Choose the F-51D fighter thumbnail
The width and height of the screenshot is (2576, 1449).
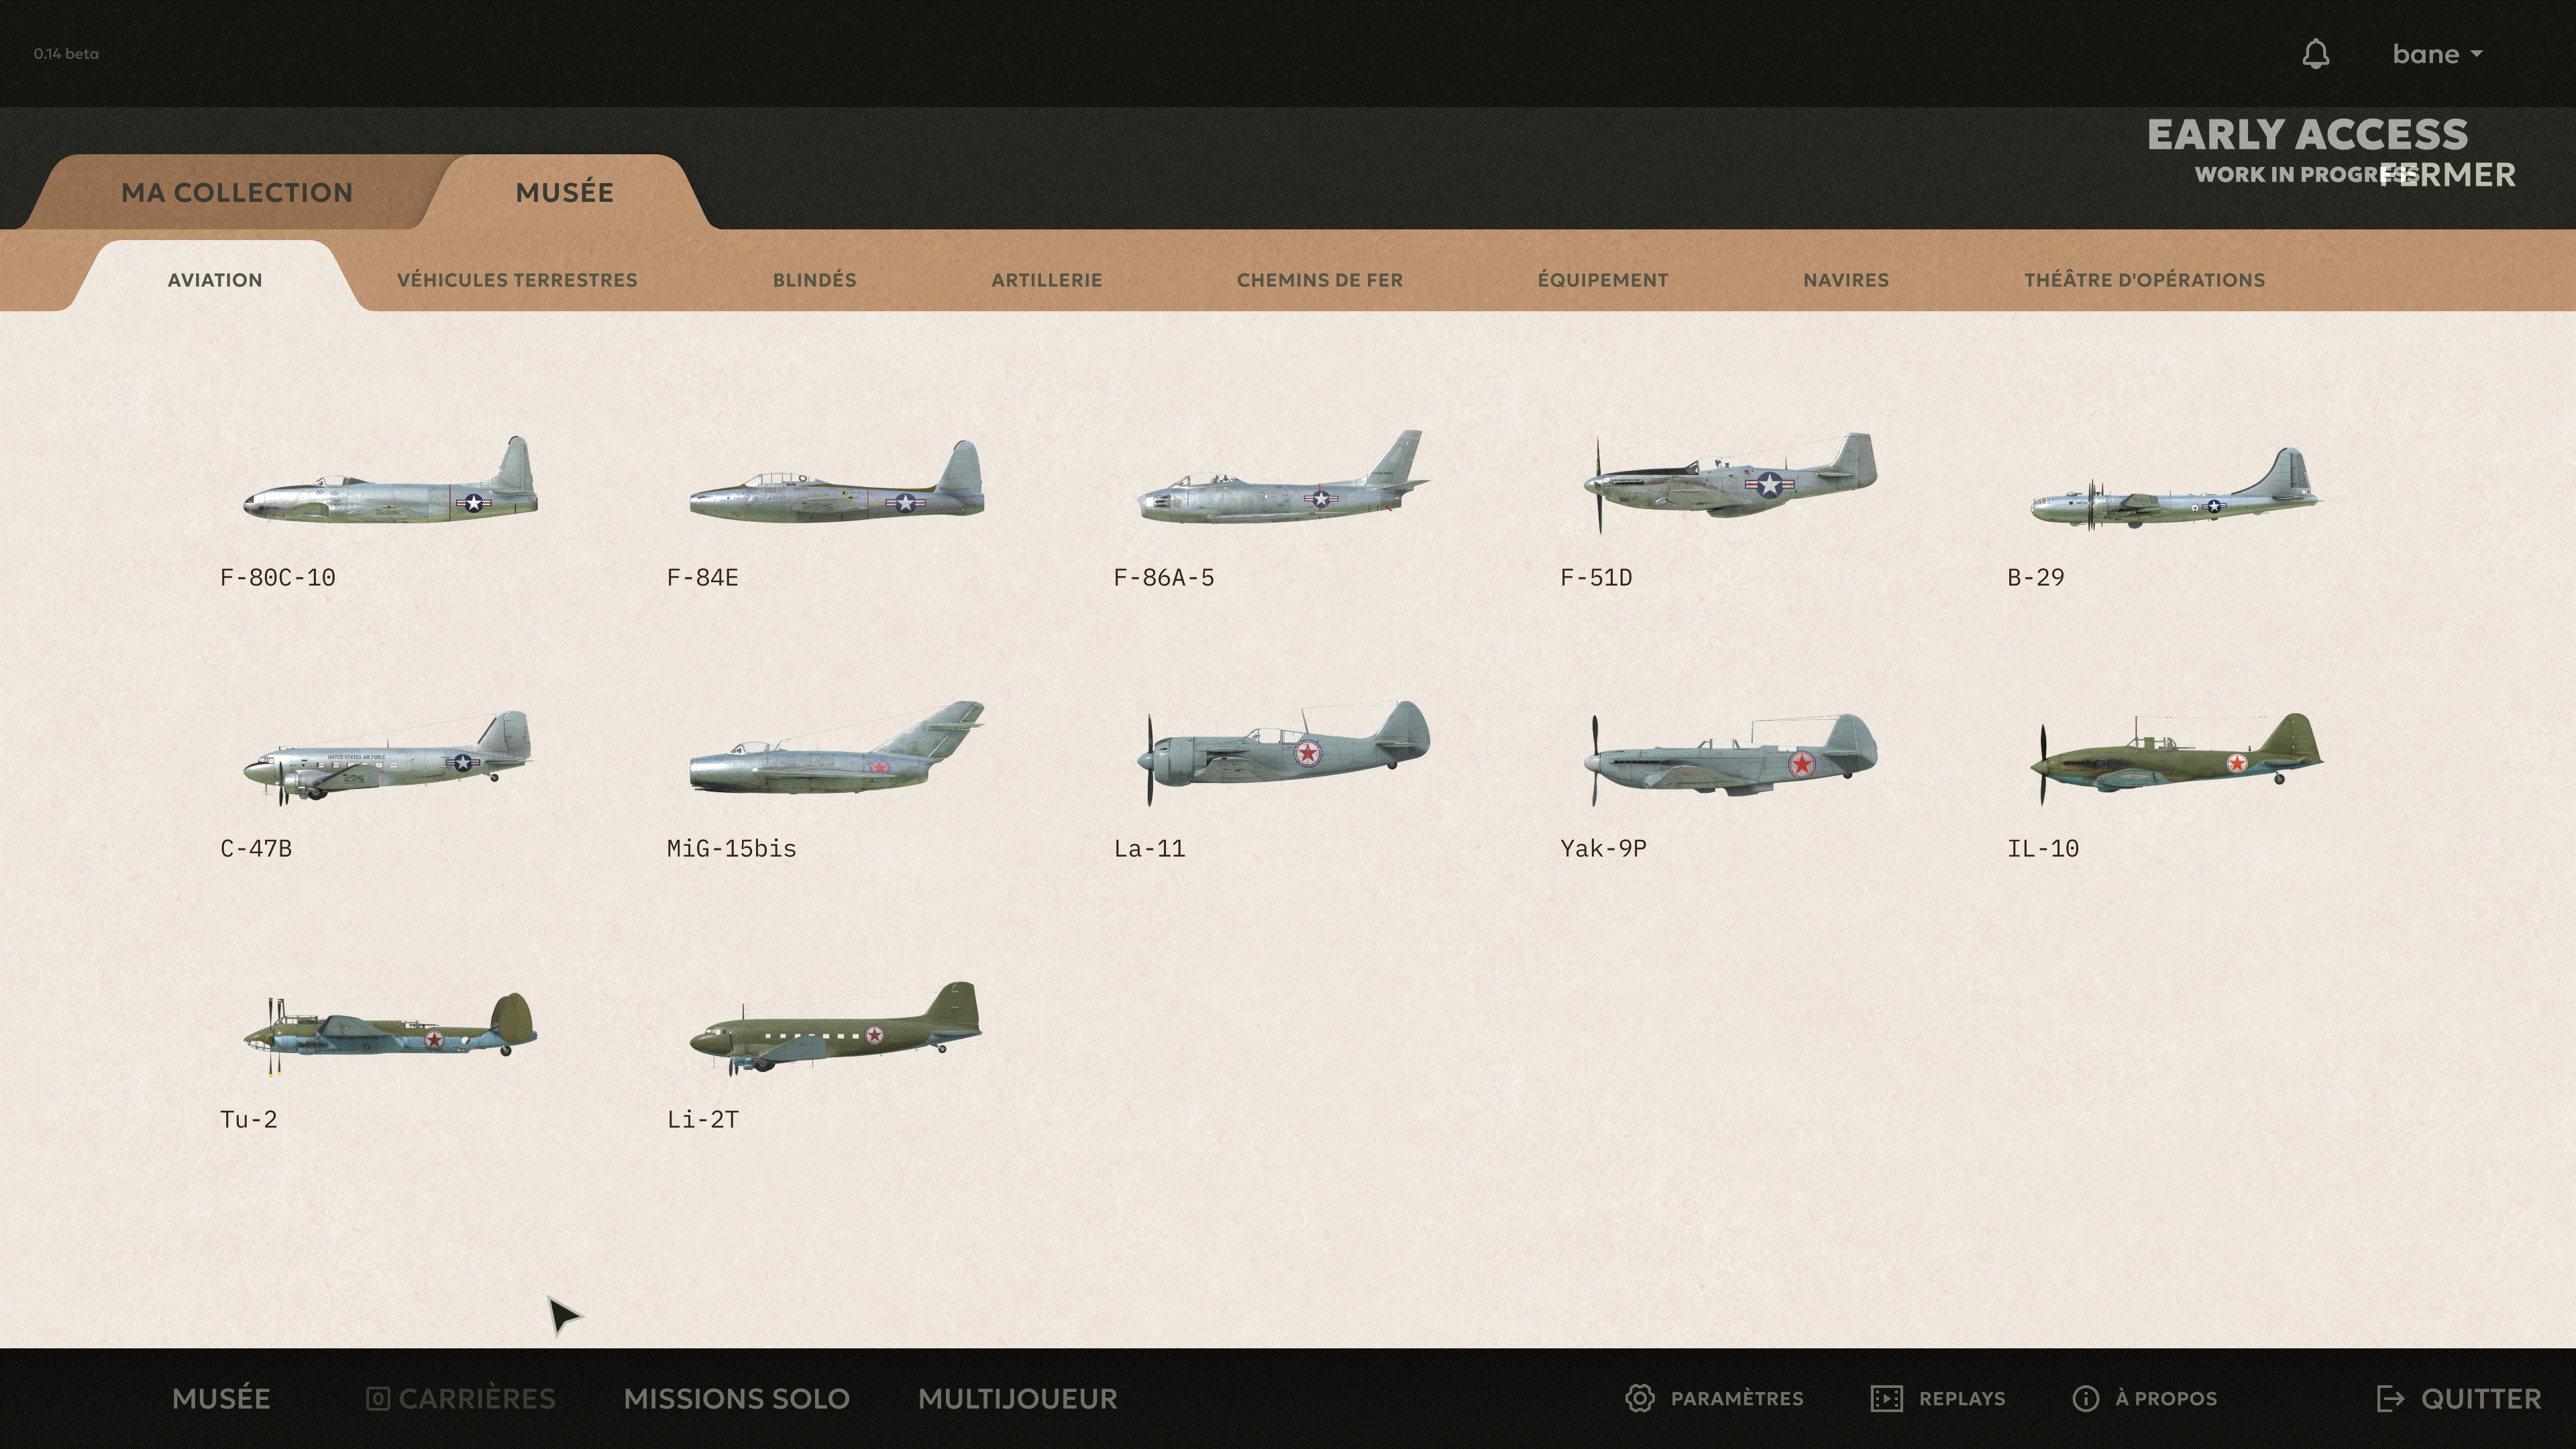click(x=1730, y=482)
